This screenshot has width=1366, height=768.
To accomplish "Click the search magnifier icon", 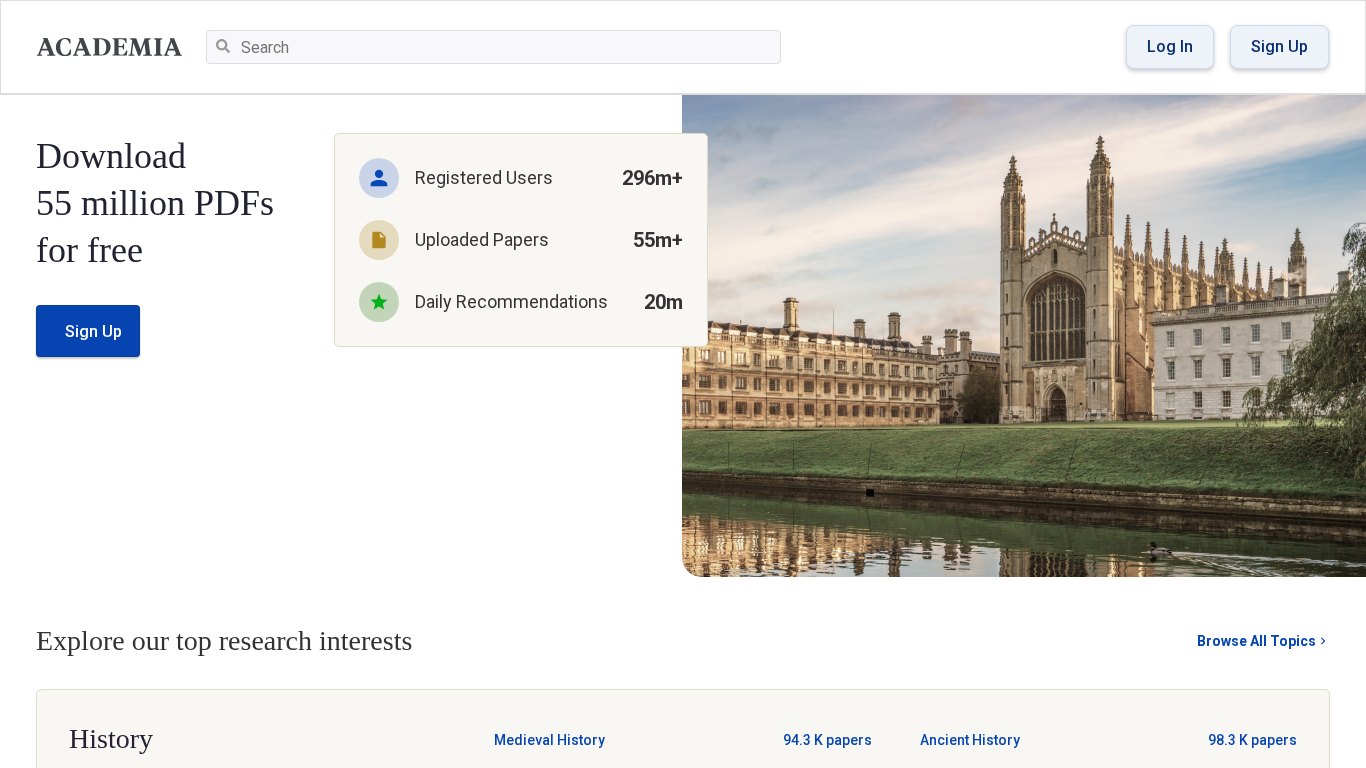I will pyautogui.click(x=223, y=47).
